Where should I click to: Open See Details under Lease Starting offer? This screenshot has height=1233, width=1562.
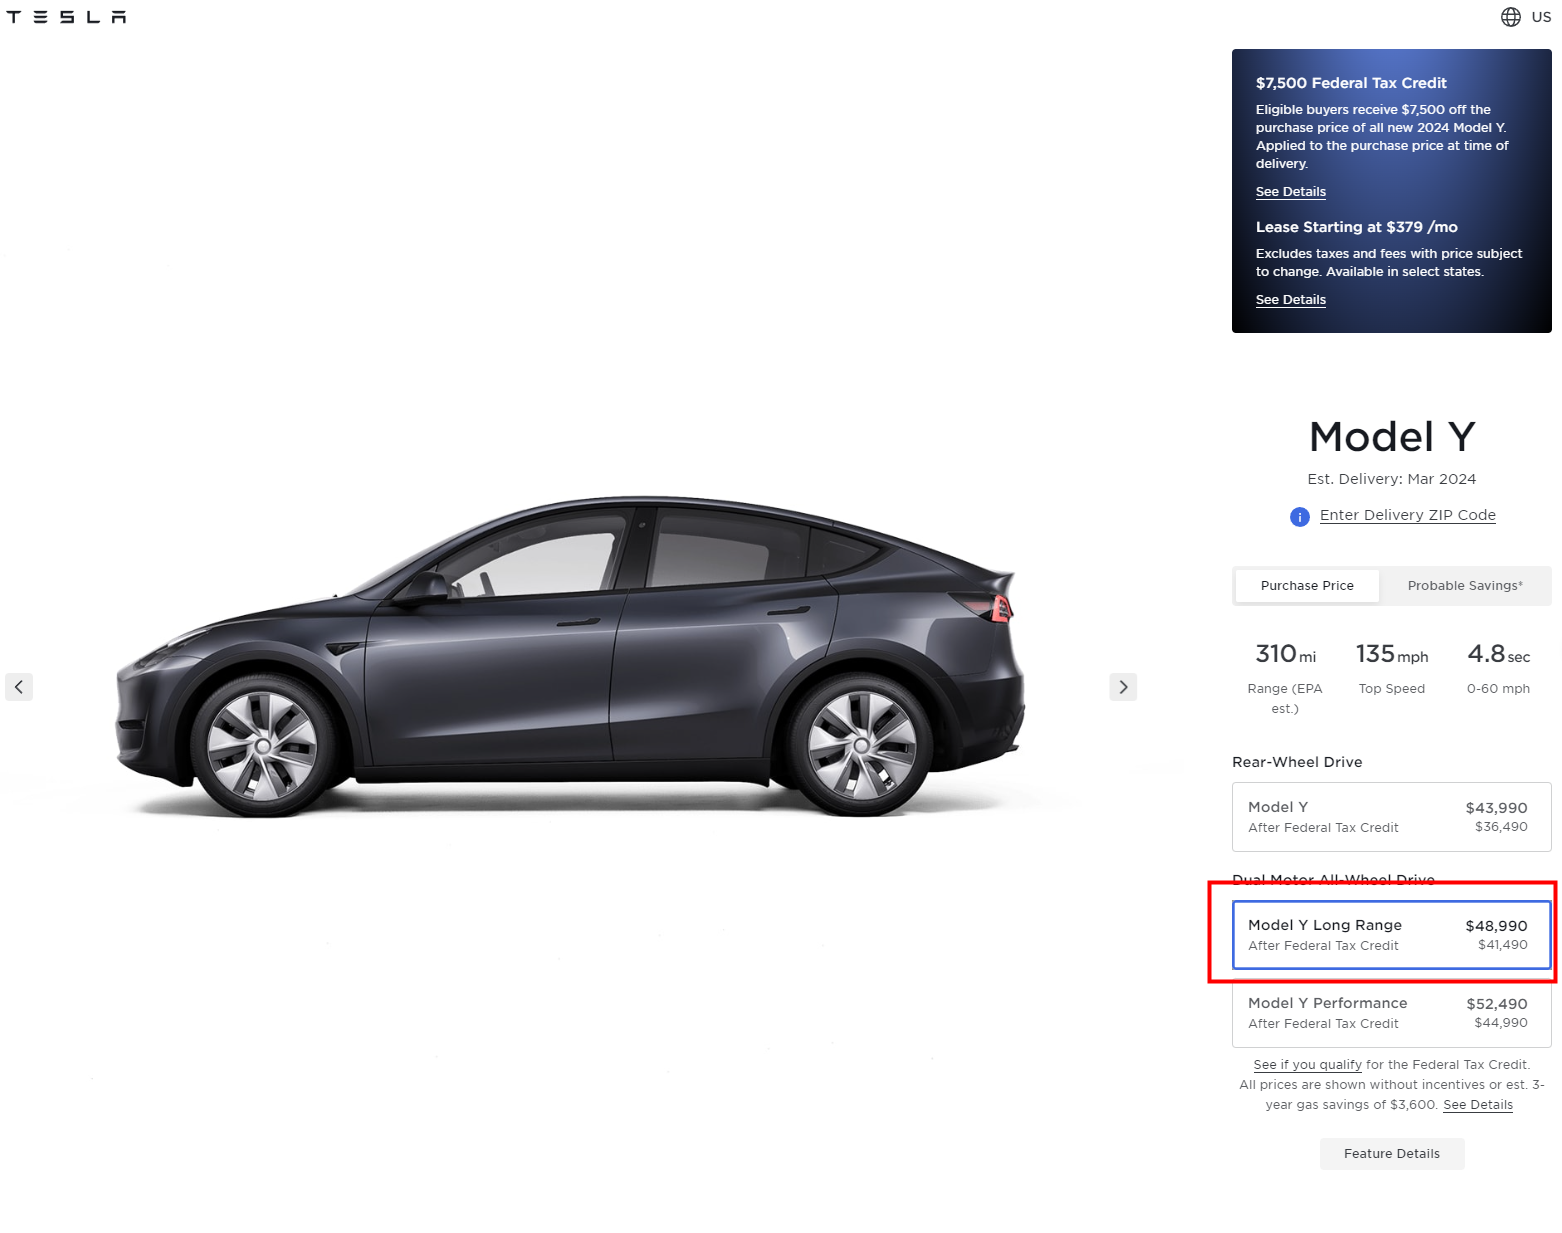click(x=1290, y=300)
